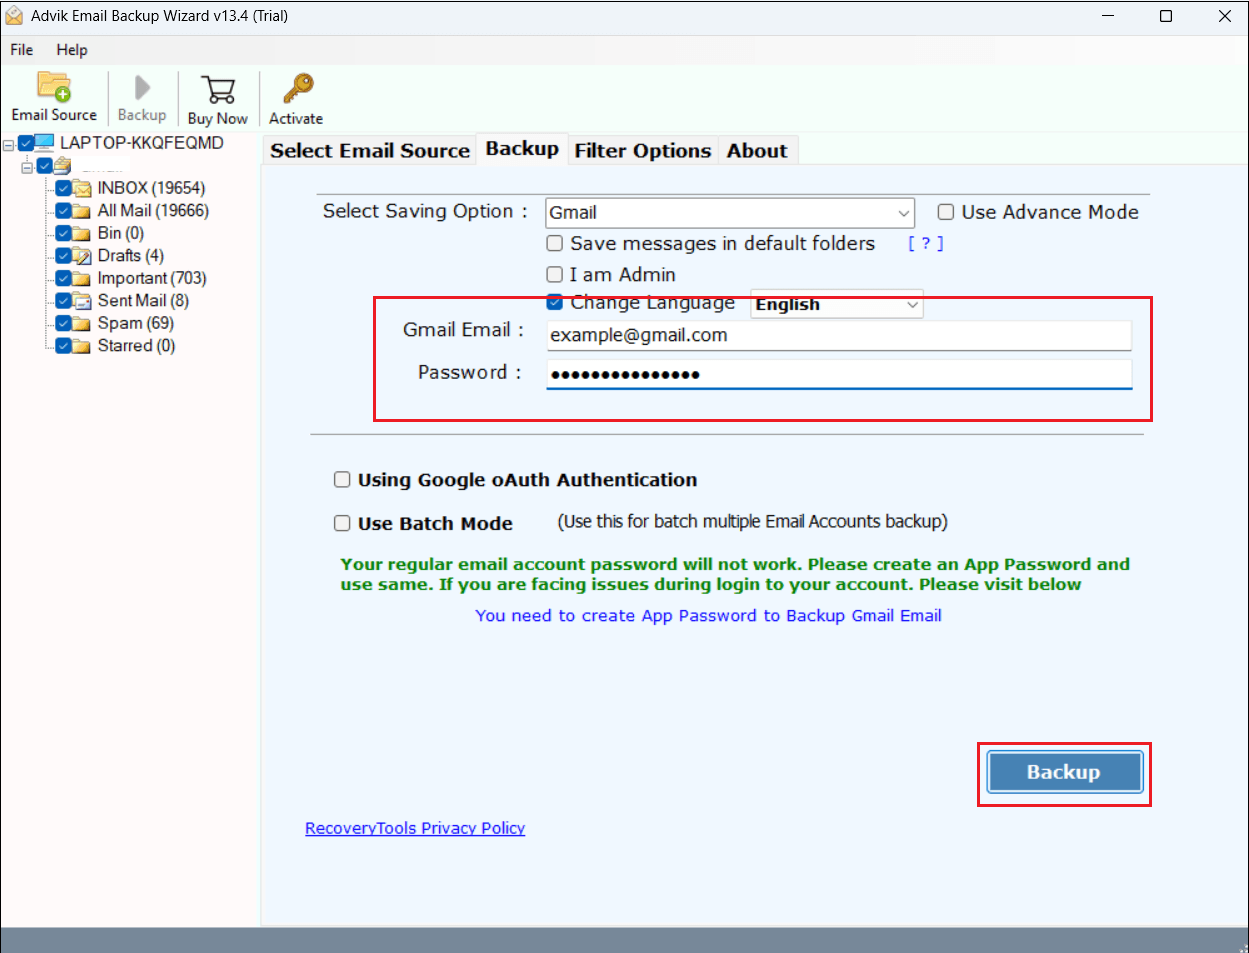Open the Help menu
Image resolution: width=1249 pixels, height=953 pixels.
click(72, 50)
